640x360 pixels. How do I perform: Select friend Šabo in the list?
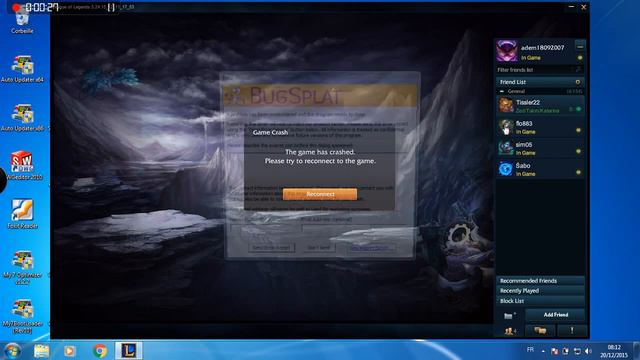540,169
